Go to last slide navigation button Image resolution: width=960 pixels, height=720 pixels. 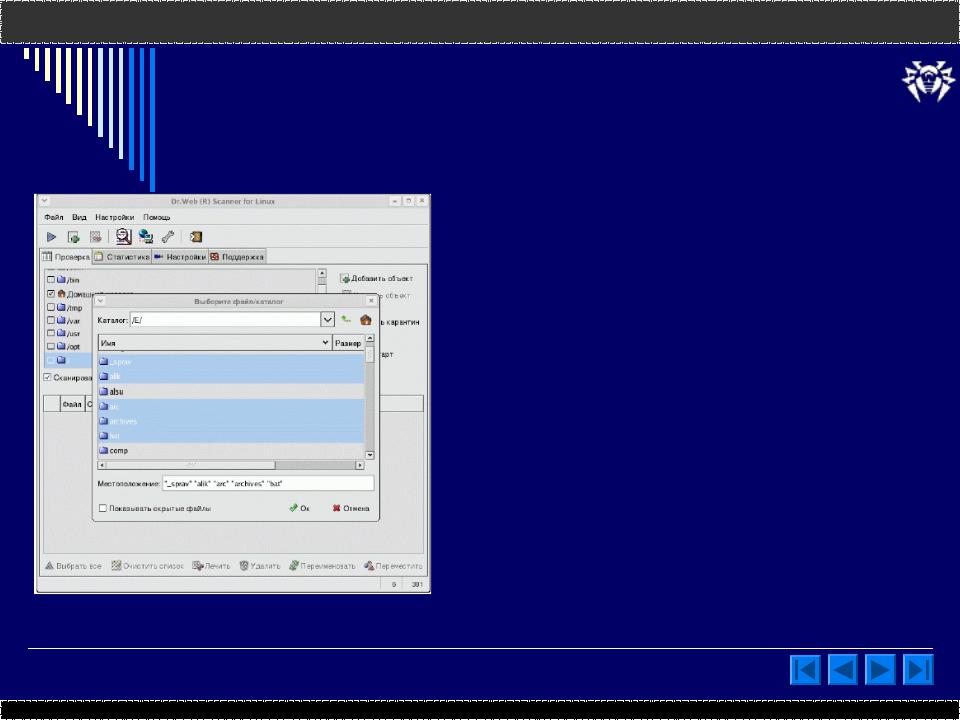[918, 669]
